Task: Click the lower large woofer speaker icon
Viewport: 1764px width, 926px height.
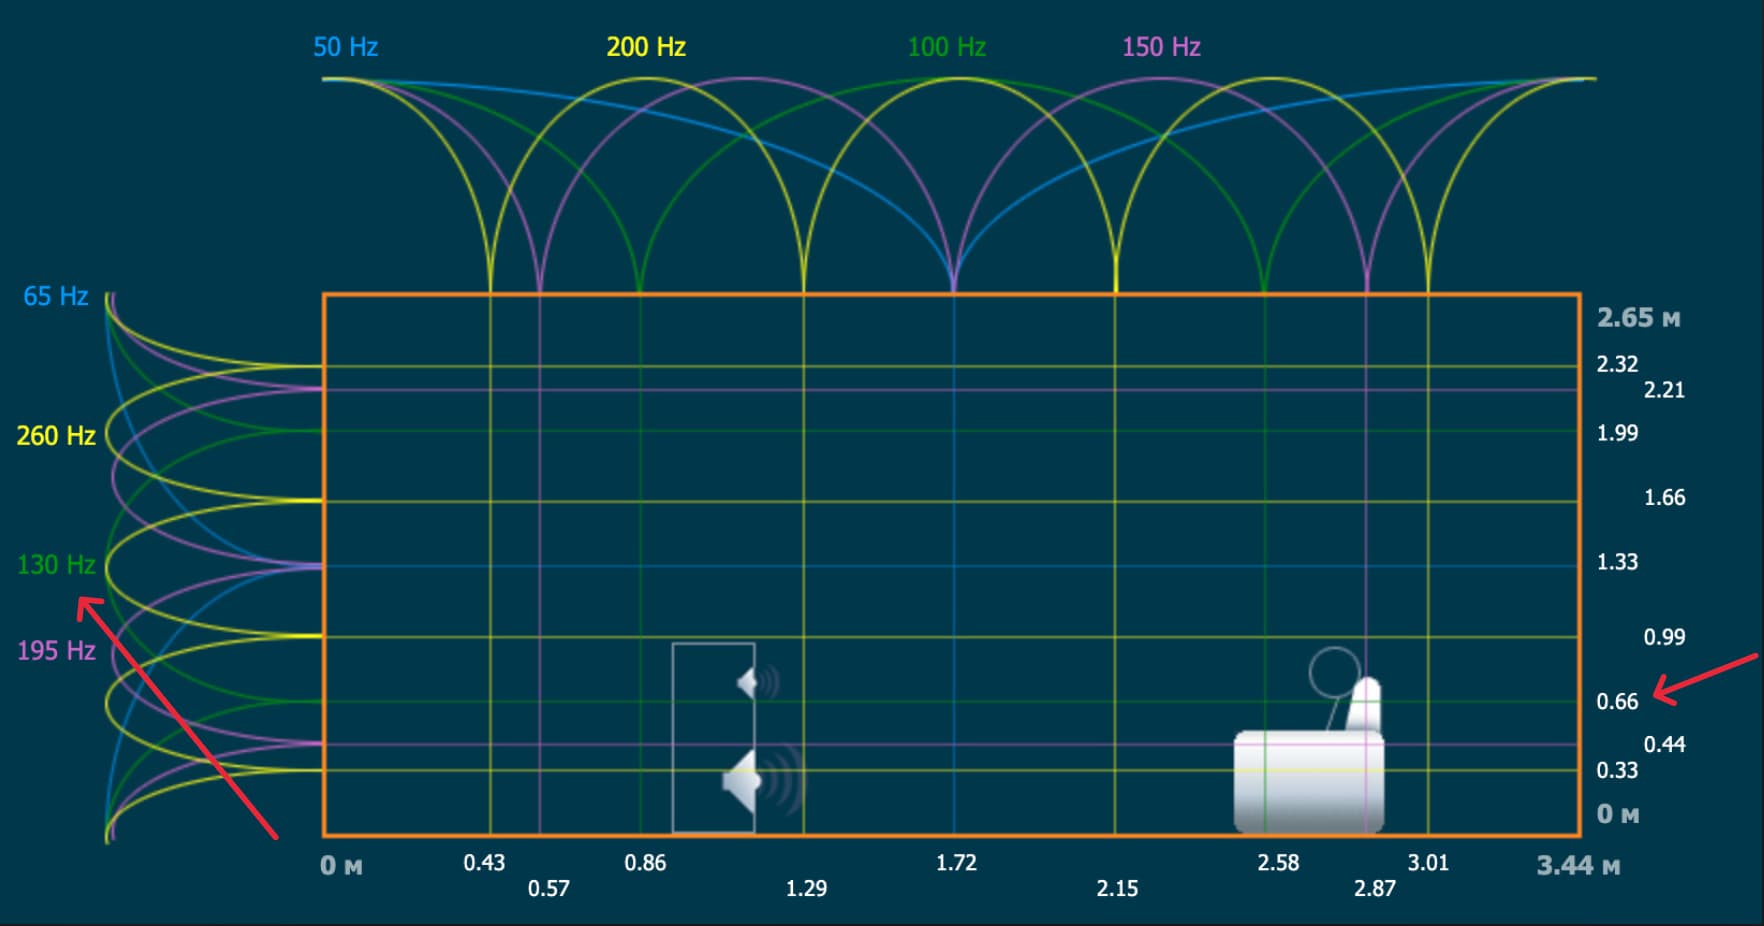Action: (744, 781)
